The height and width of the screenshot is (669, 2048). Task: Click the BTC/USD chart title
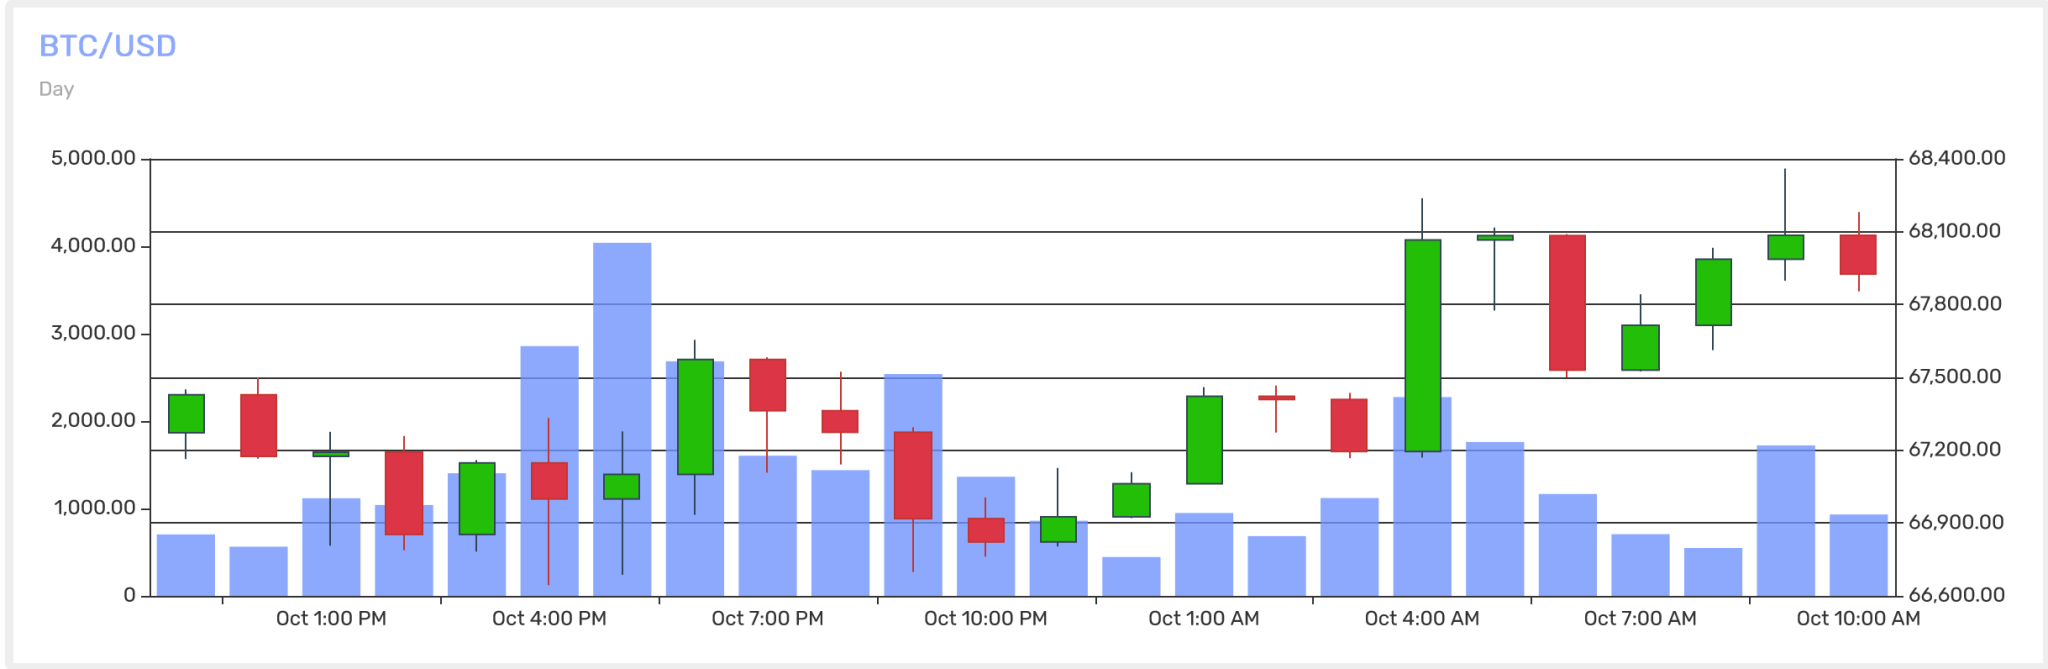click(x=107, y=46)
